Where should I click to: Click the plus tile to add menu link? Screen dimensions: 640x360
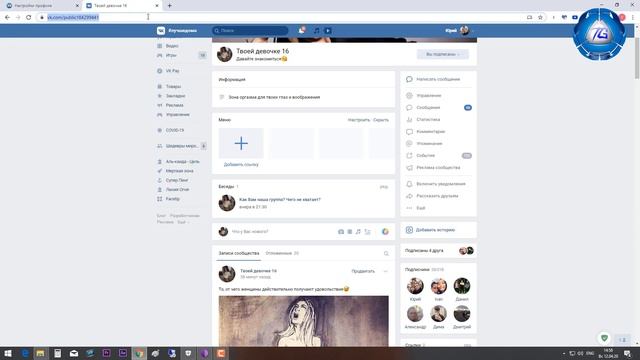pyautogui.click(x=241, y=143)
